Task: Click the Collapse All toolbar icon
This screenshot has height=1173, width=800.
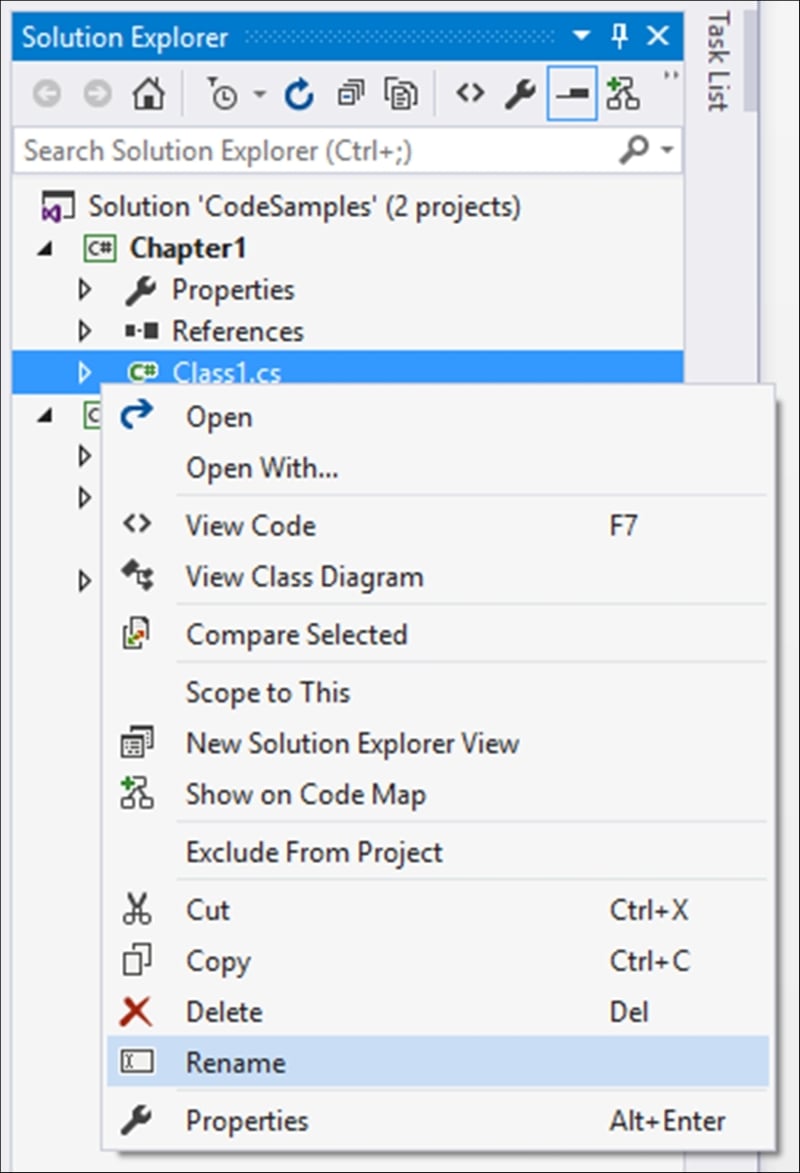Action: tap(351, 95)
